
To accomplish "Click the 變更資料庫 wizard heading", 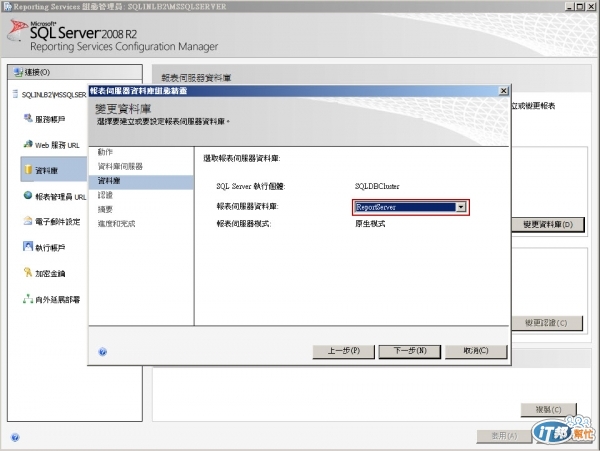I will tap(123, 109).
